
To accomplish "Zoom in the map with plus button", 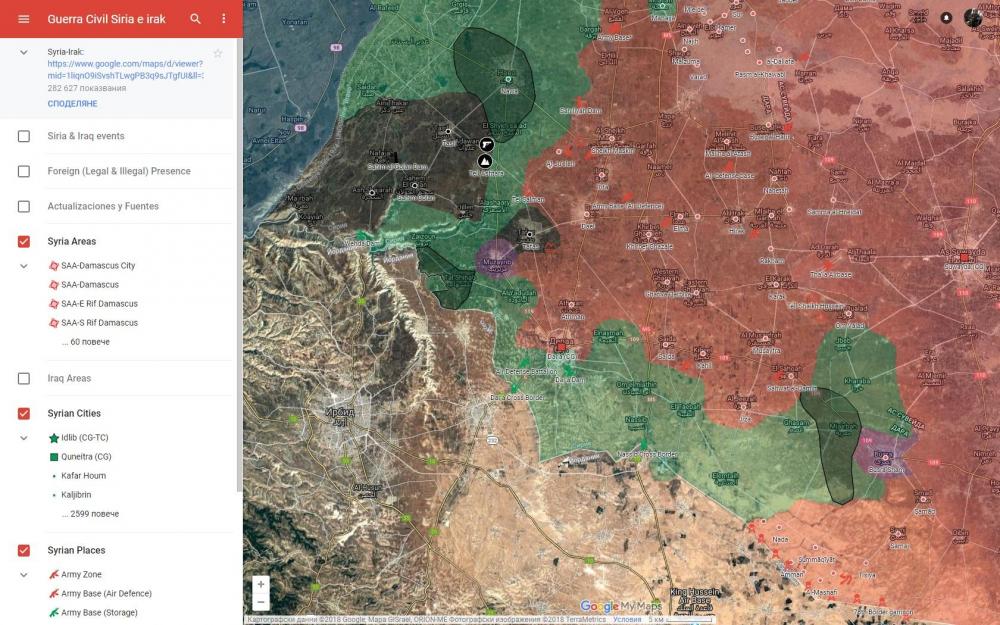I will click(261, 584).
